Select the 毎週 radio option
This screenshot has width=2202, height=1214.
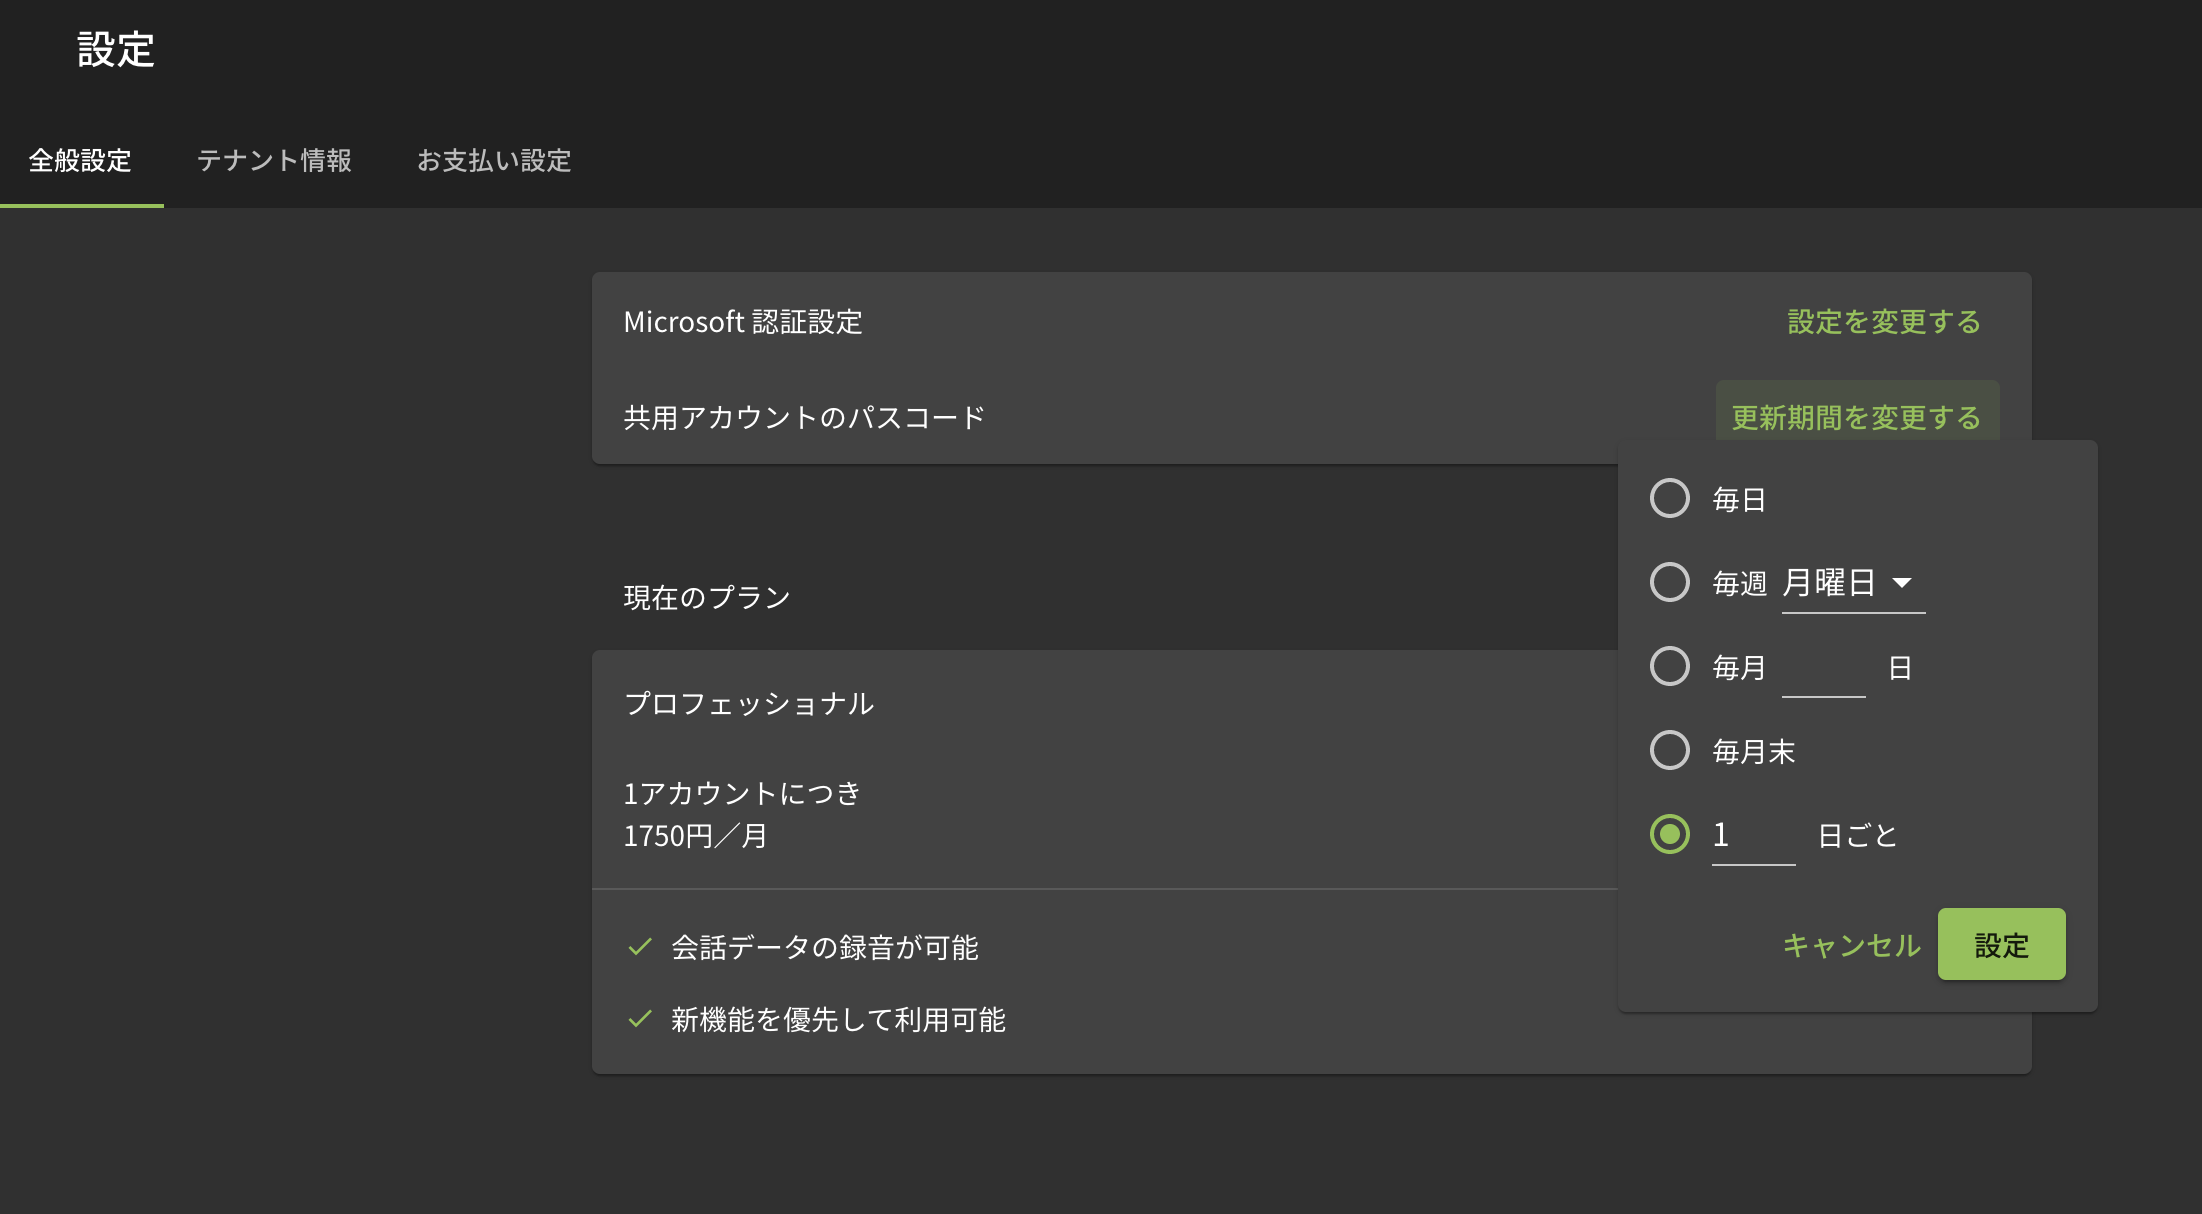(1669, 582)
